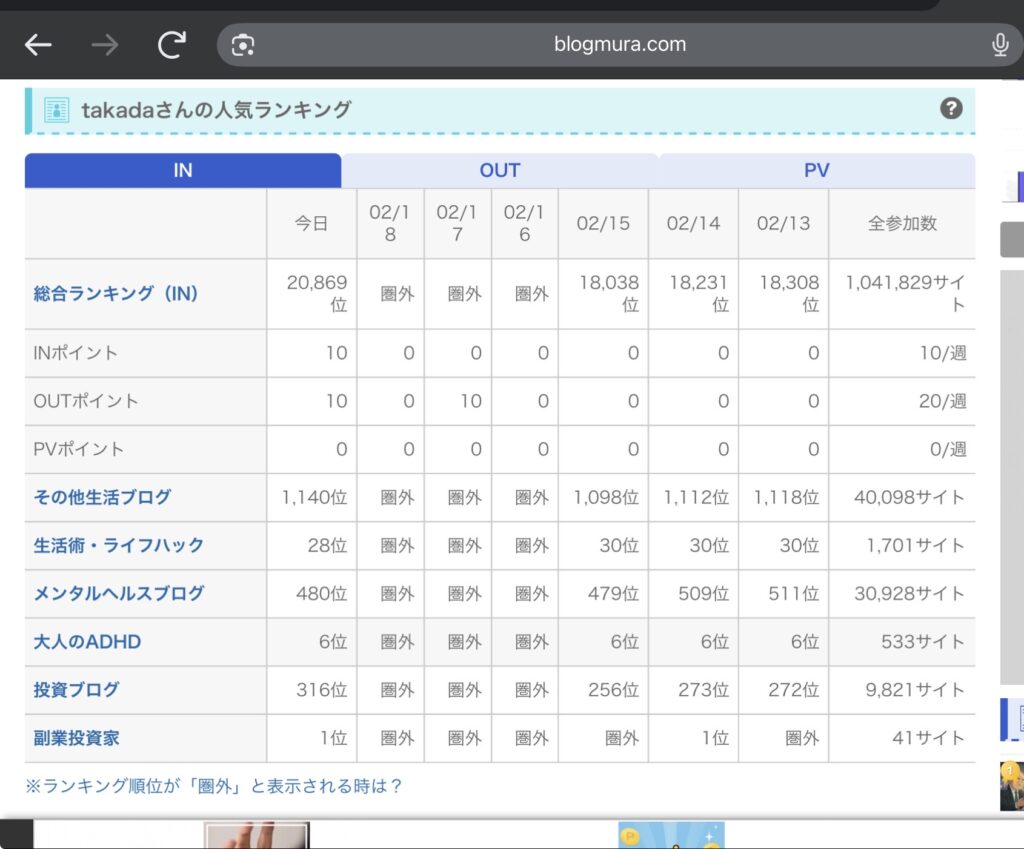Open その他生活ブログ category link
1024x849 pixels.
(x=102, y=497)
